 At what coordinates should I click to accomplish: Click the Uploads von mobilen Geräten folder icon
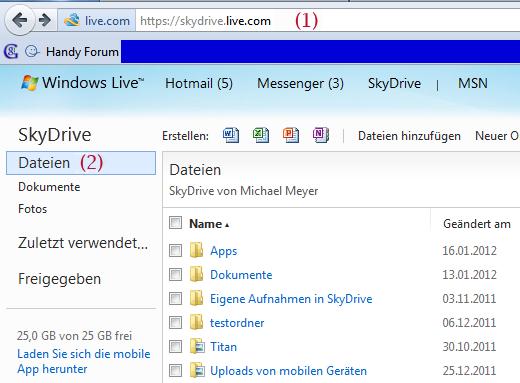(x=197, y=370)
